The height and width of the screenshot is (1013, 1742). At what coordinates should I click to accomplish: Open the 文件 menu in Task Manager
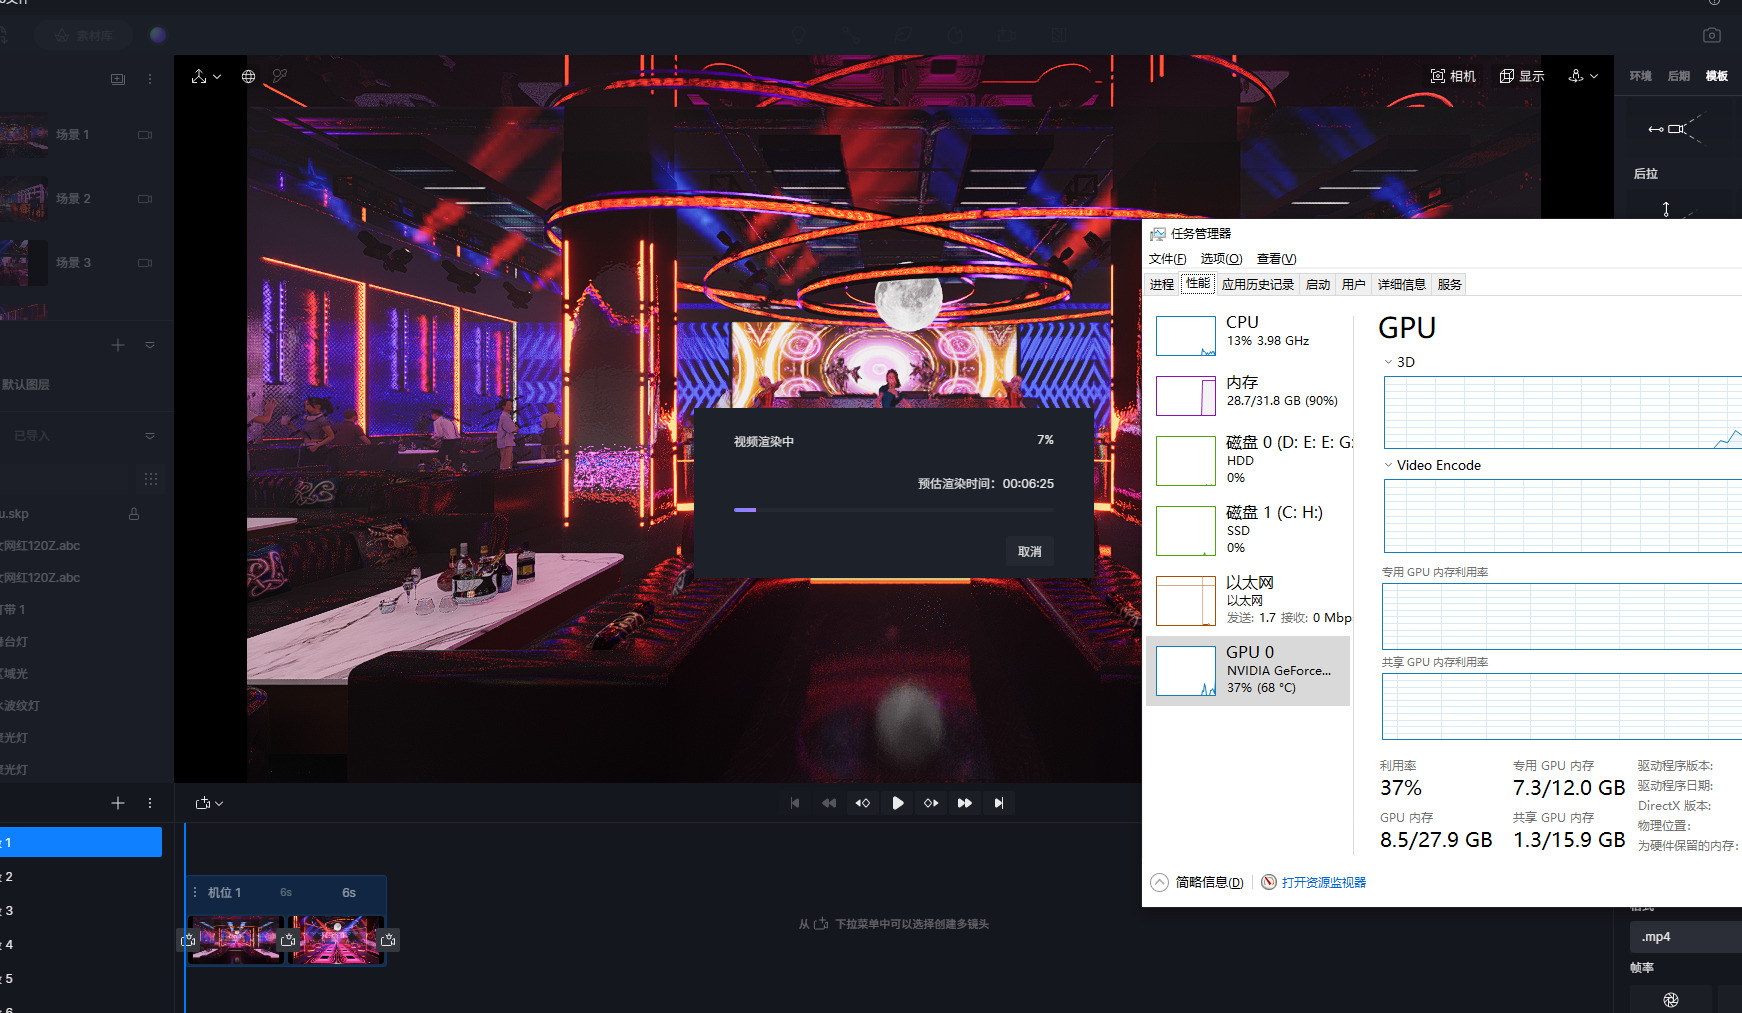pyautogui.click(x=1167, y=259)
